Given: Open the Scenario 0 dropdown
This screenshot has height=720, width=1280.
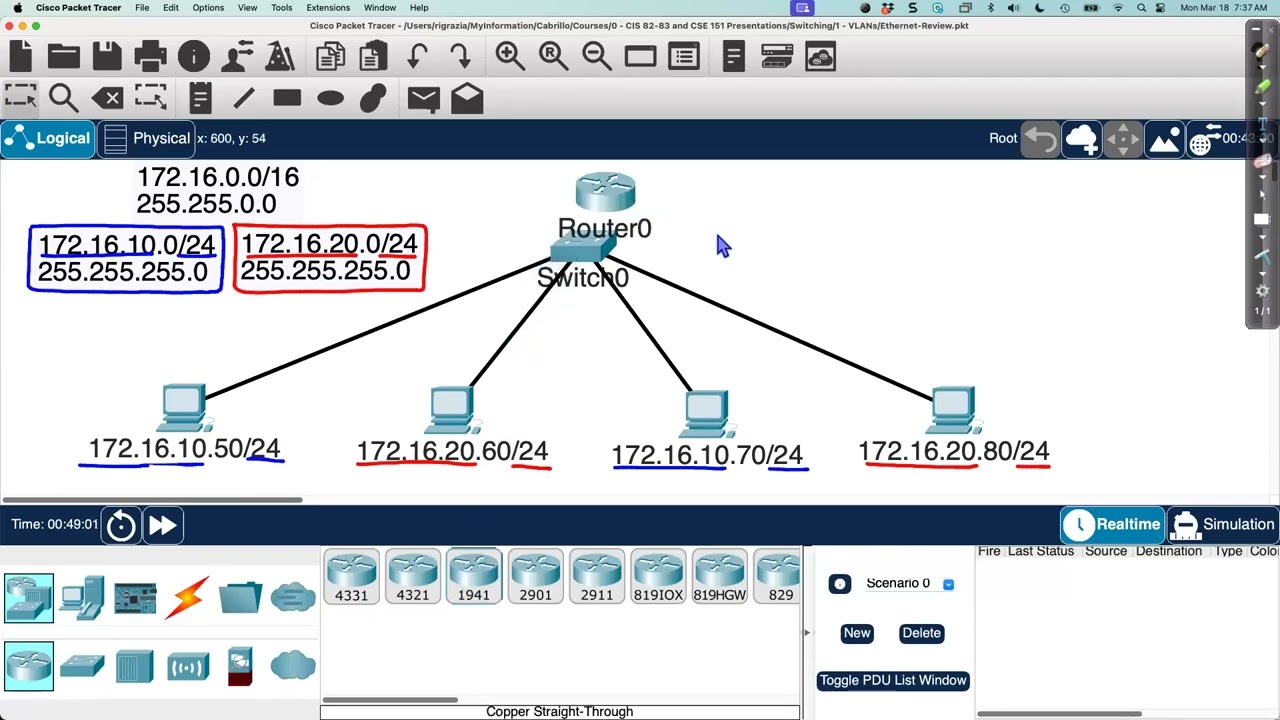Looking at the screenshot, I should click(x=948, y=584).
